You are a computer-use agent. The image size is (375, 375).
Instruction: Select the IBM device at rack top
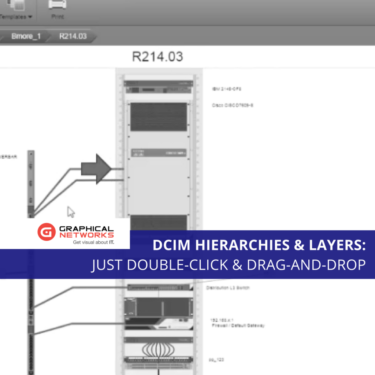point(158,87)
